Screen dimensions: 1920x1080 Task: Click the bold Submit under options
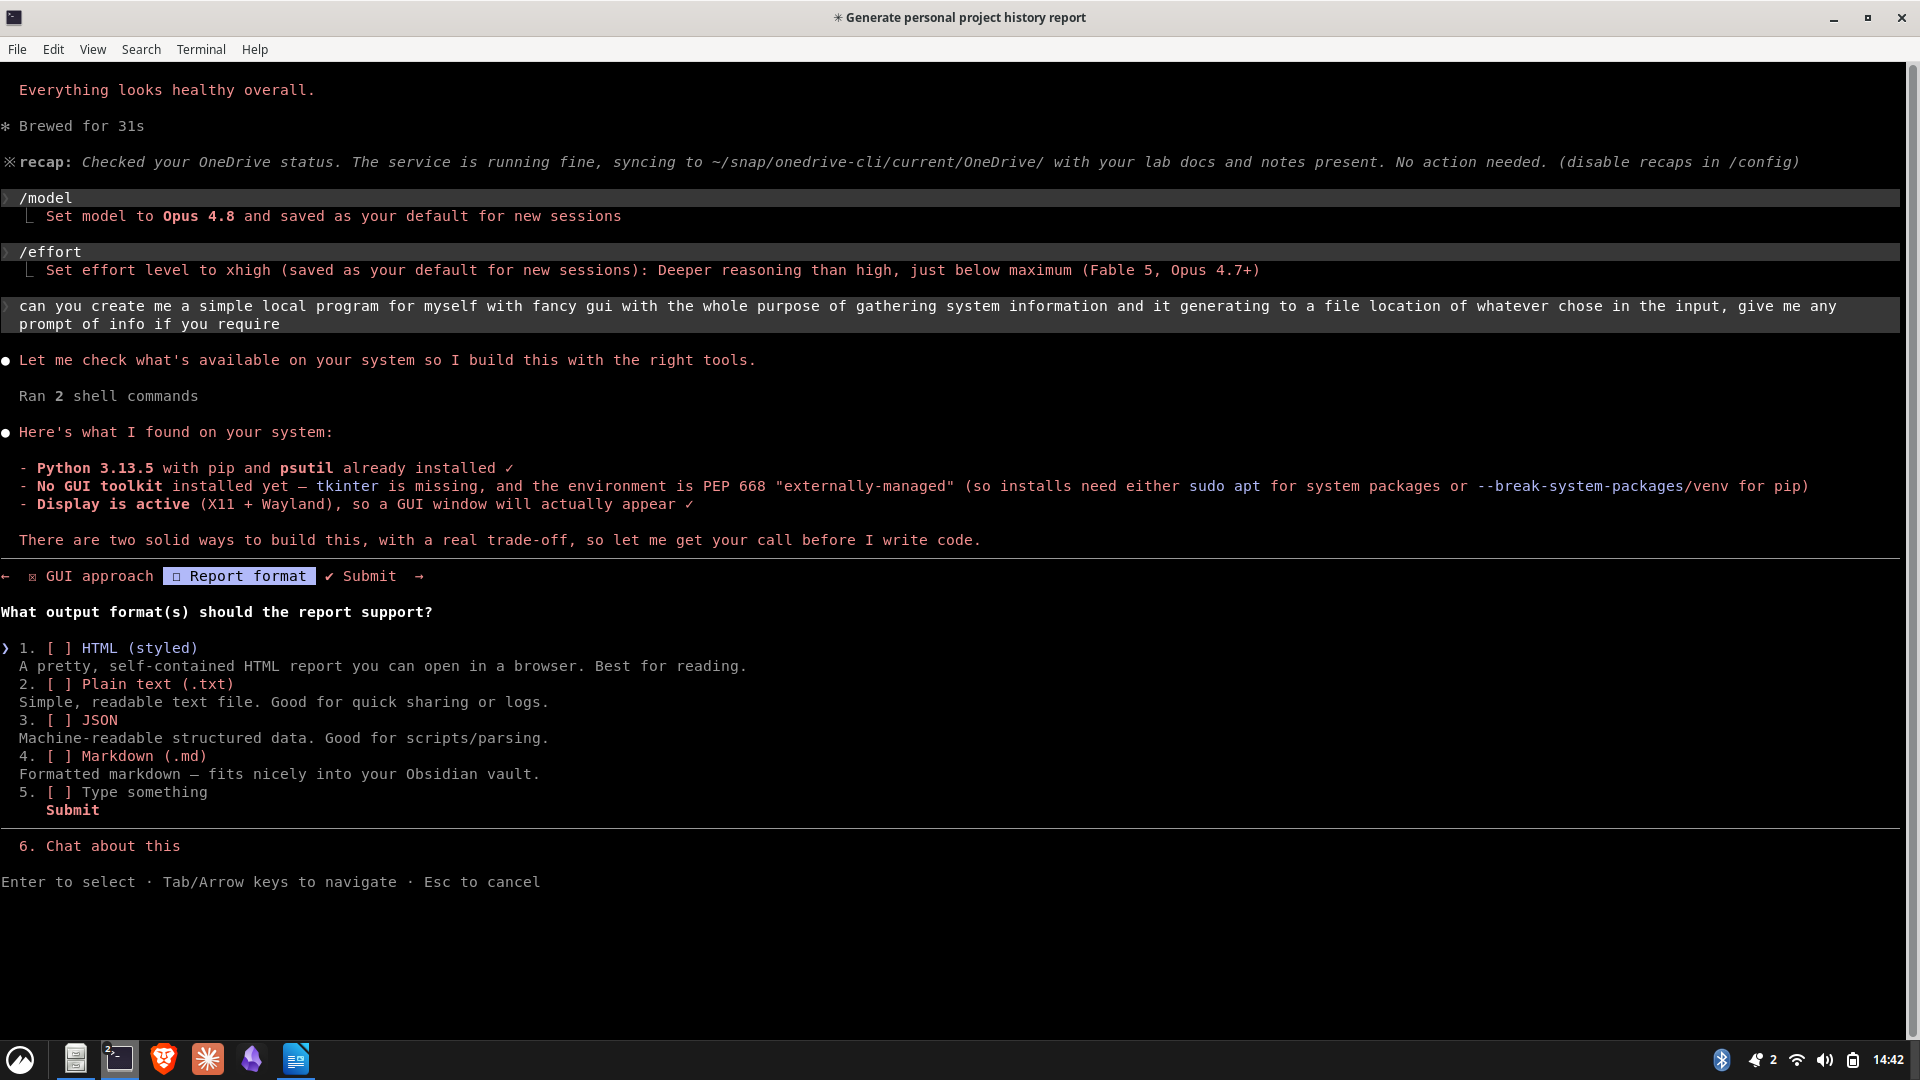click(73, 810)
